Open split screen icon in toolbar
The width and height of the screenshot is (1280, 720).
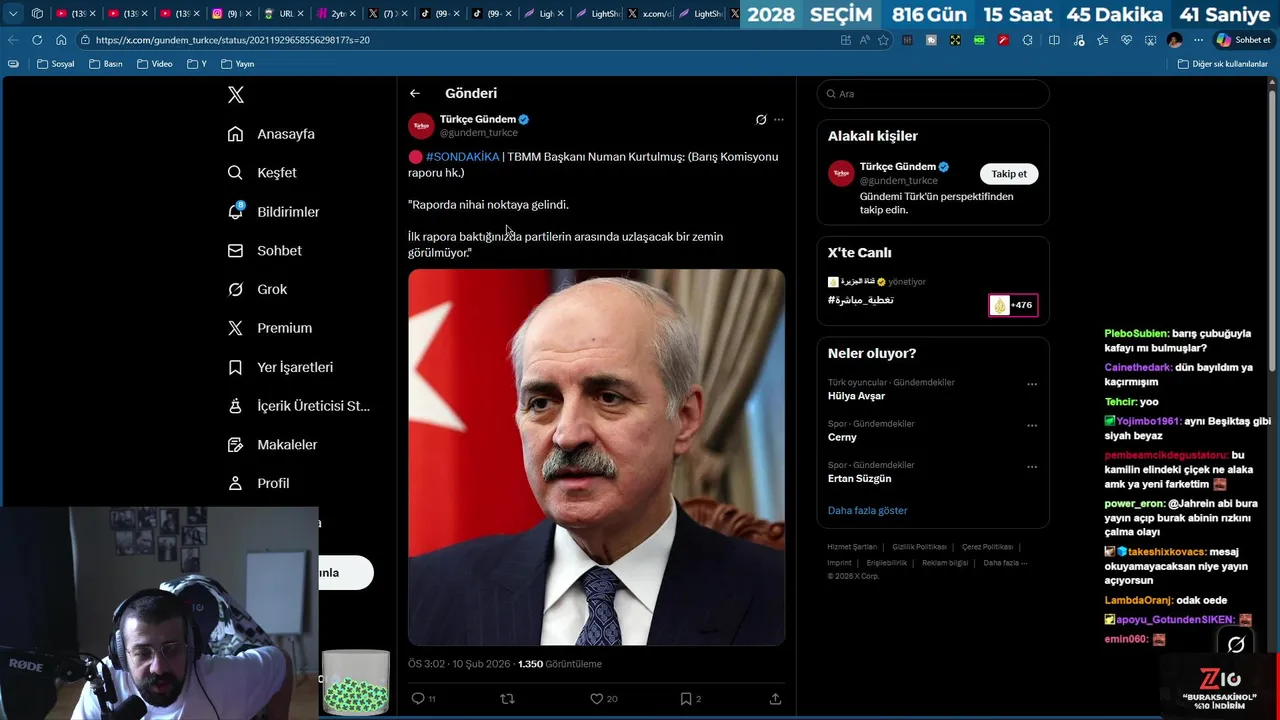[1054, 40]
